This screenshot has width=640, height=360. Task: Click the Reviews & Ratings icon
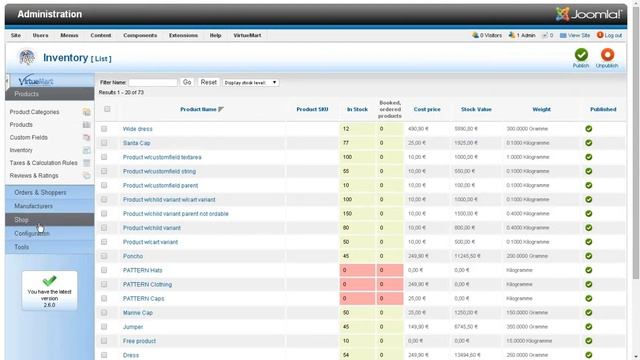(x=87, y=176)
